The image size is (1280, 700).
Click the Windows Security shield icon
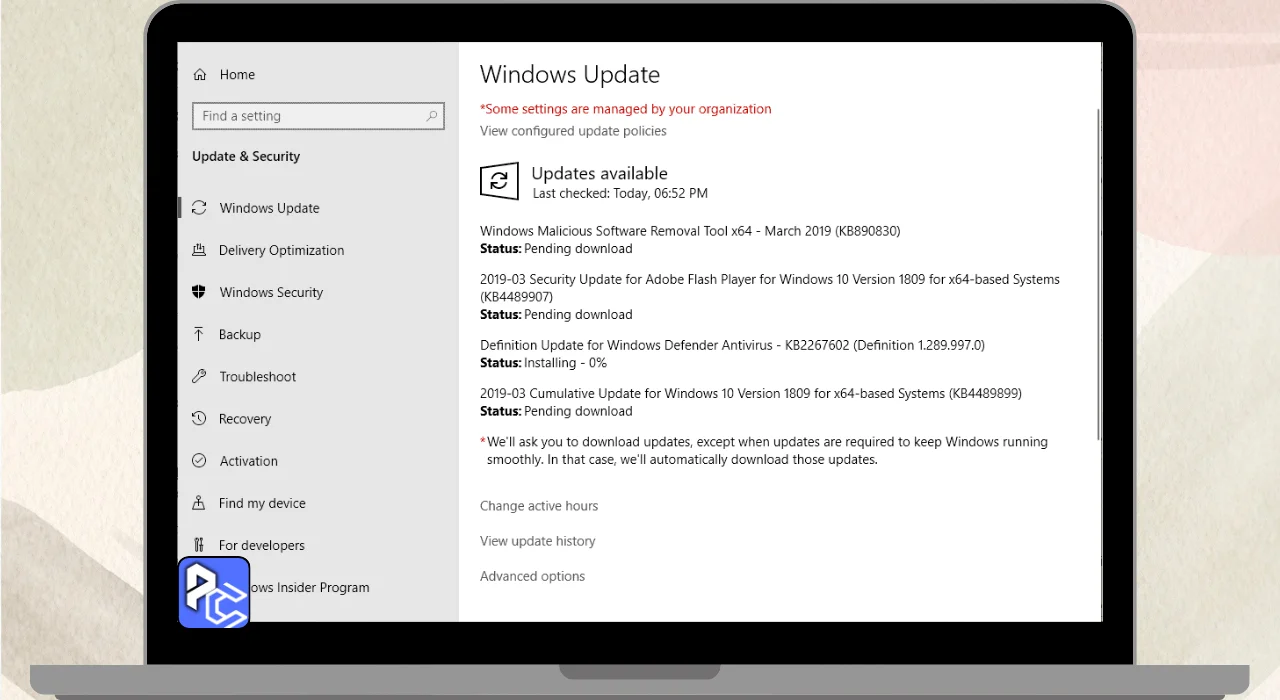pos(199,292)
